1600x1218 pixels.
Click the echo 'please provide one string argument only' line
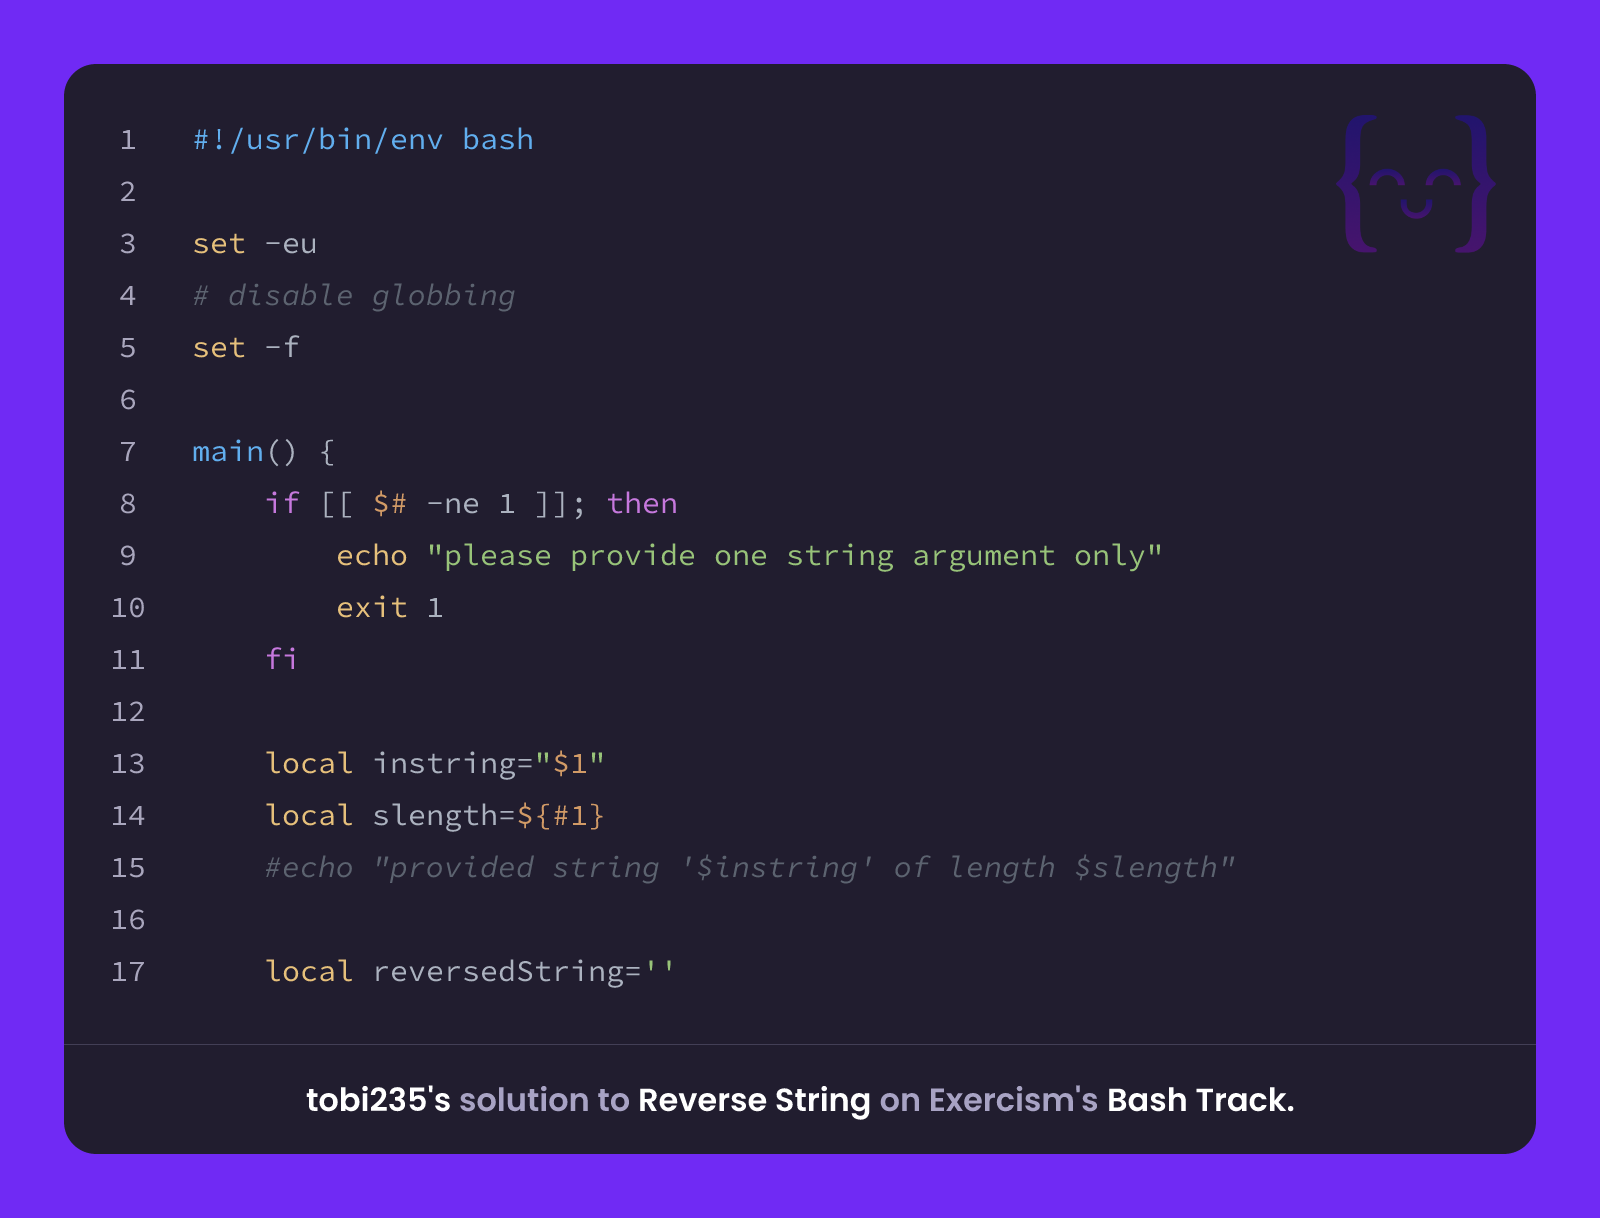(749, 556)
